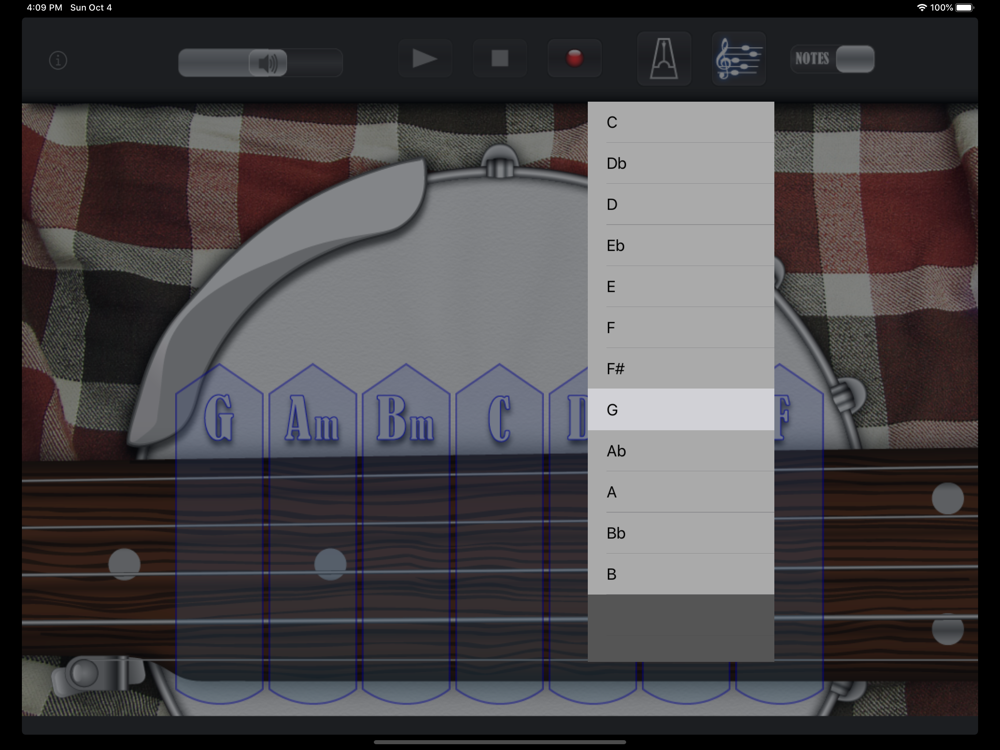Select key C from the list
This screenshot has width=1000, height=750.
coord(681,122)
